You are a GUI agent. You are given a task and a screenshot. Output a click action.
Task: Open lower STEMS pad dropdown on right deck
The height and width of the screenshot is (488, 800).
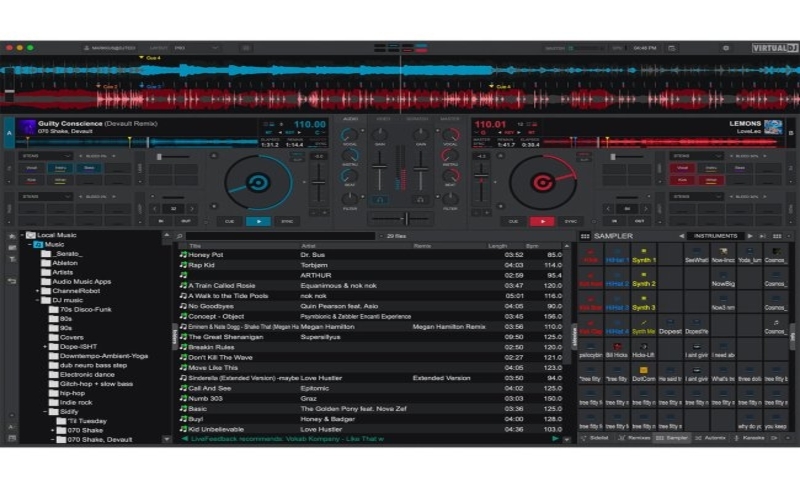(x=696, y=197)
